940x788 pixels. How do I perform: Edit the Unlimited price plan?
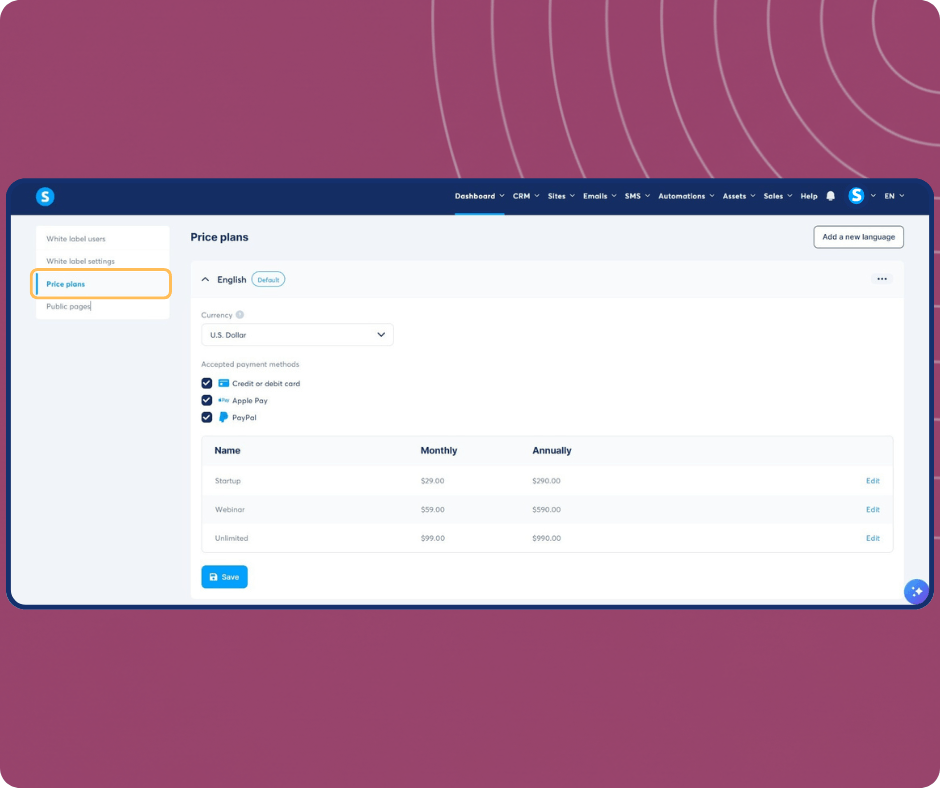click(872, 538)
